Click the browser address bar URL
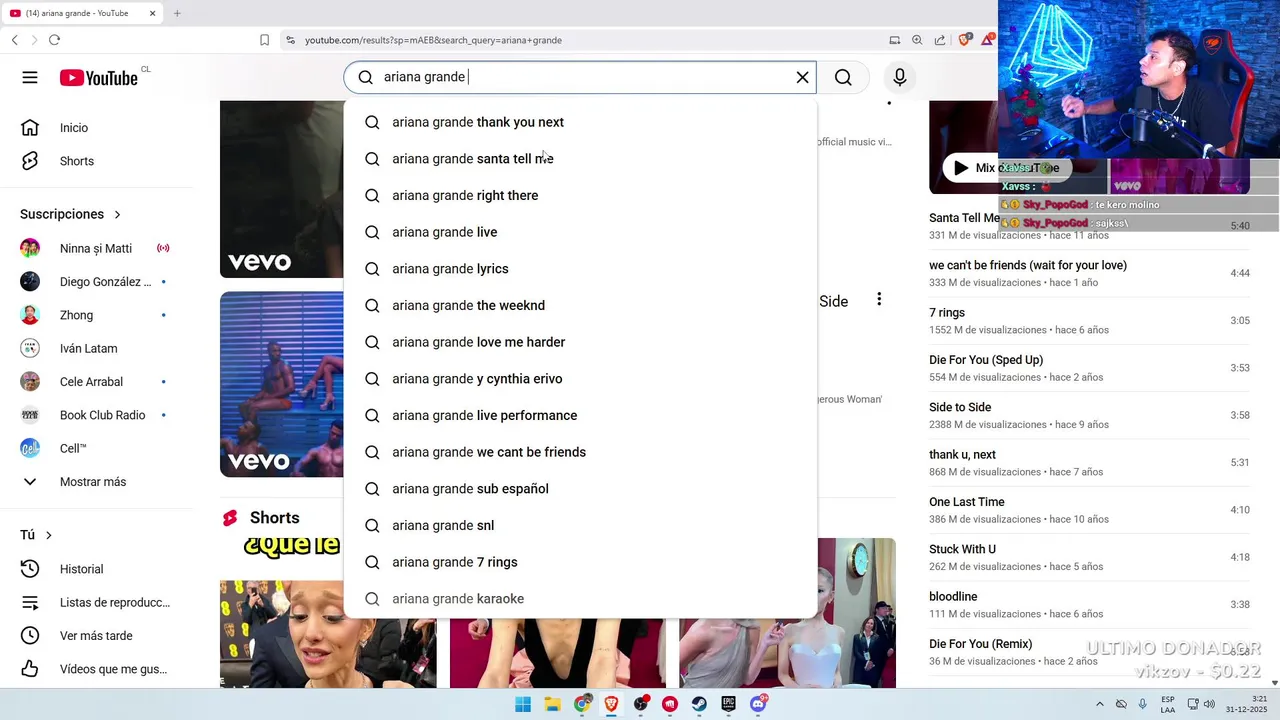The image size is (1280, 720). pos(433,40)
